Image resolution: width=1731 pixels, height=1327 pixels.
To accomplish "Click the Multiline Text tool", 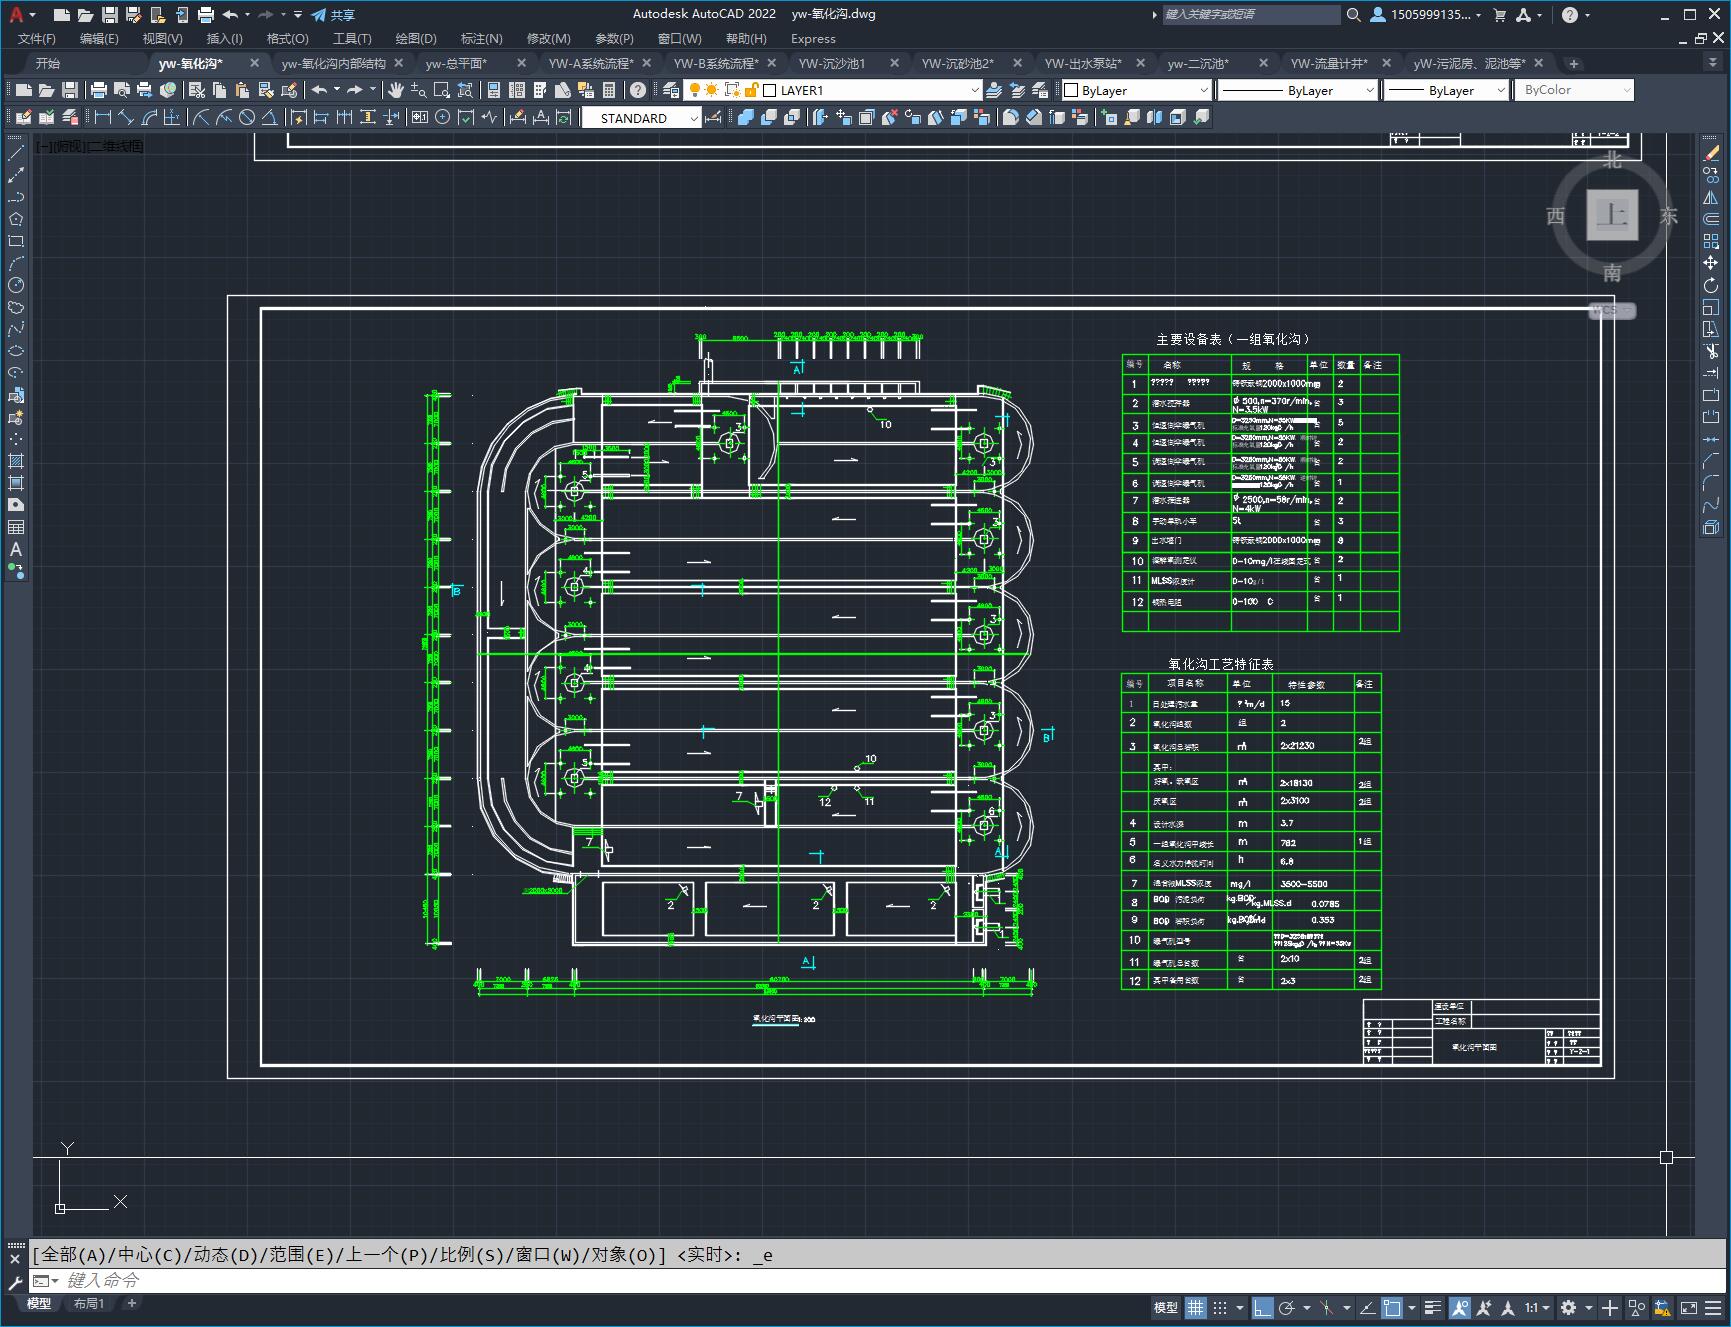I will point(16,549).
